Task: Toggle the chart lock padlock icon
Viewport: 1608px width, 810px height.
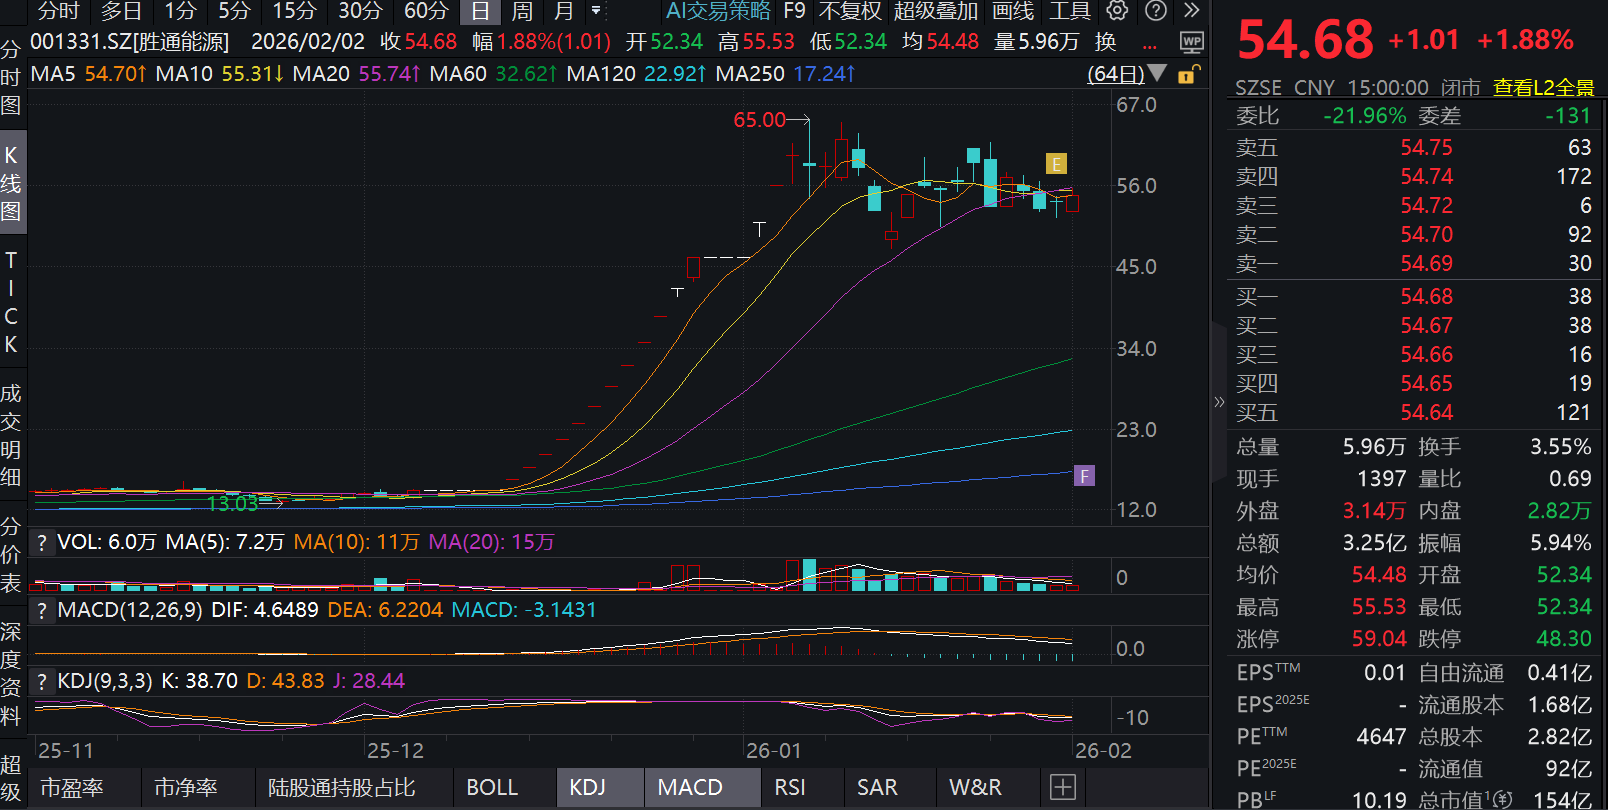Action: click(x=1187, y=74)
